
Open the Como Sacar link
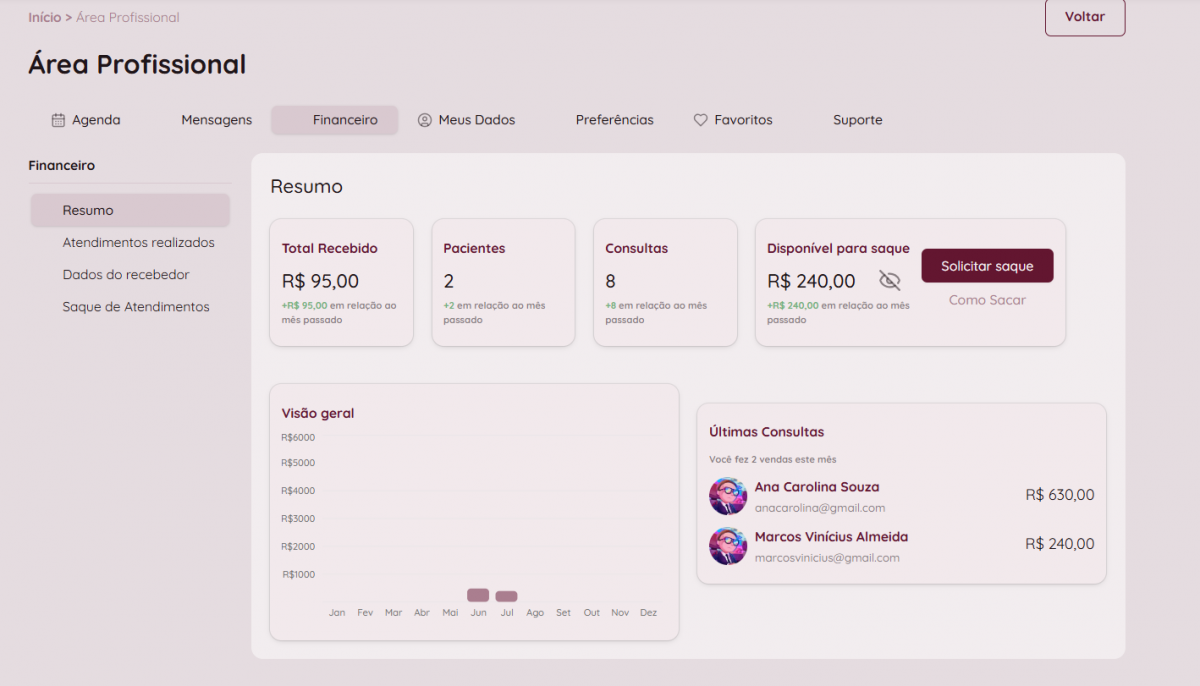[986, 300]
